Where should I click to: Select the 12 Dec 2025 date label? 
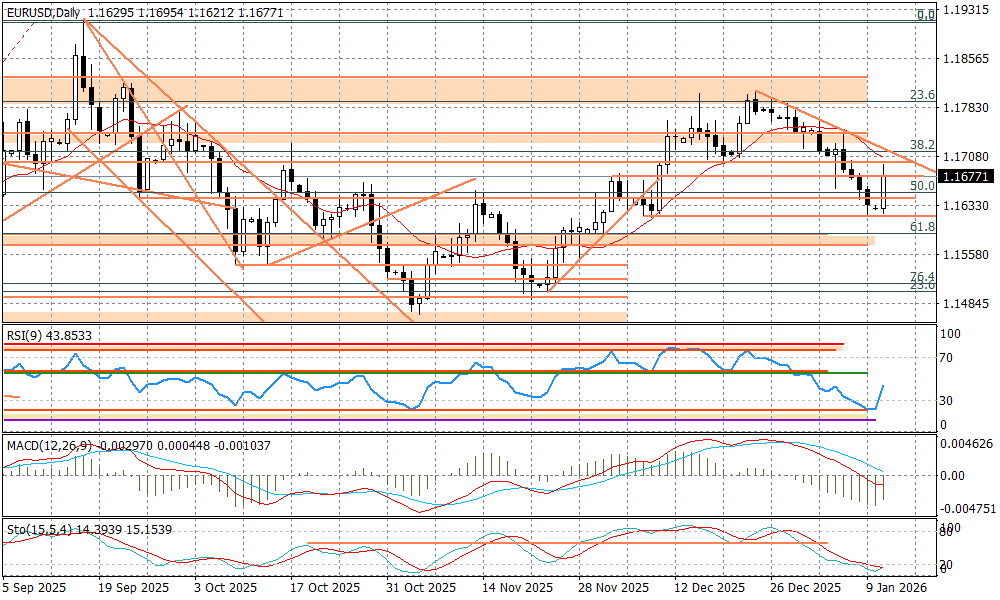tap(708, 588)
